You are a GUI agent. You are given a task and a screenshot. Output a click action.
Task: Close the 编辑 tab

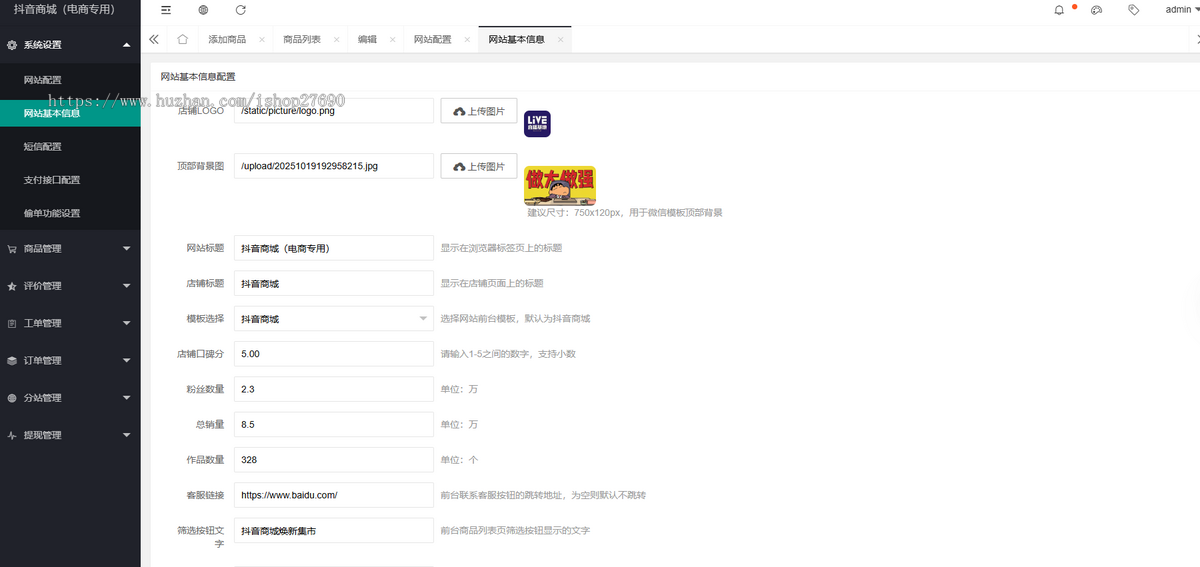tap(393, 40)
